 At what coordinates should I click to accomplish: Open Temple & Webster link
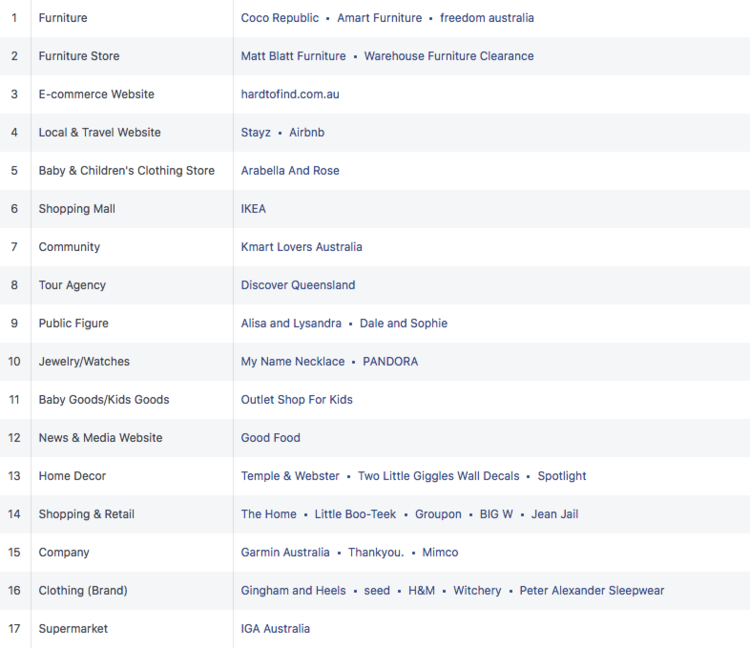(x=290, y=476)
